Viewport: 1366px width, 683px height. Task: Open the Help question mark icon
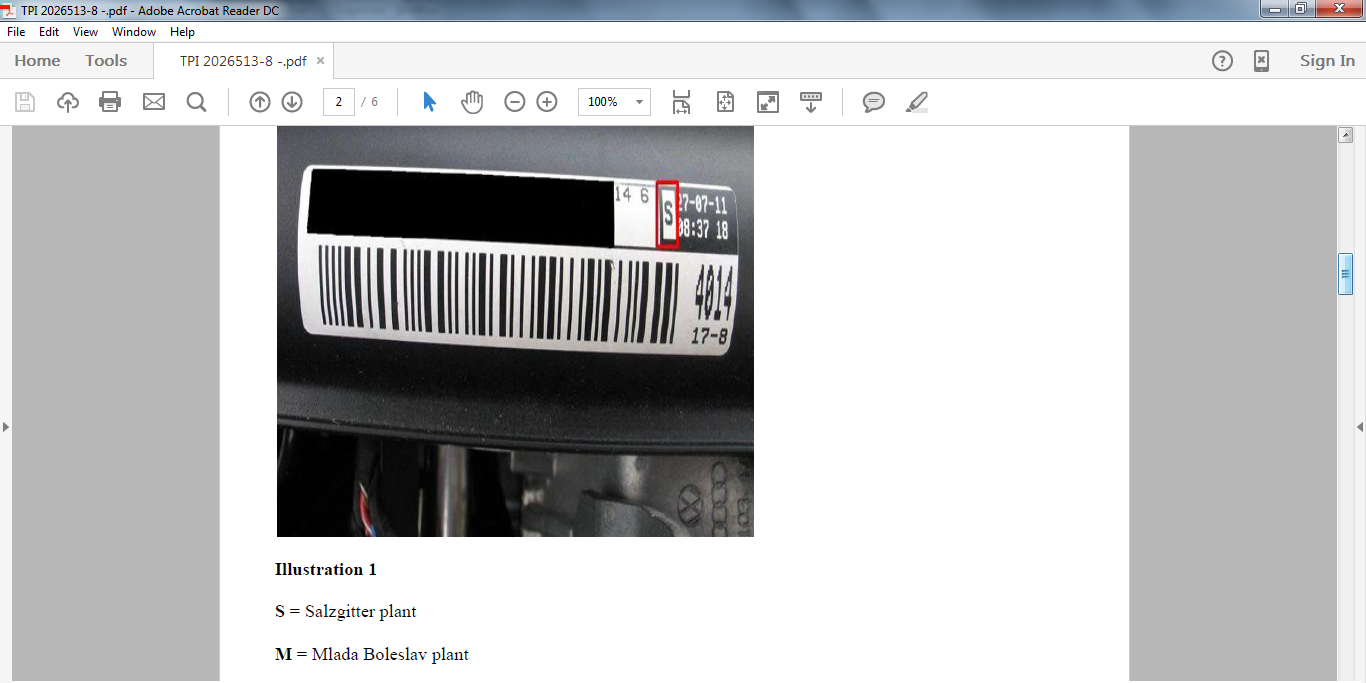1222,61
